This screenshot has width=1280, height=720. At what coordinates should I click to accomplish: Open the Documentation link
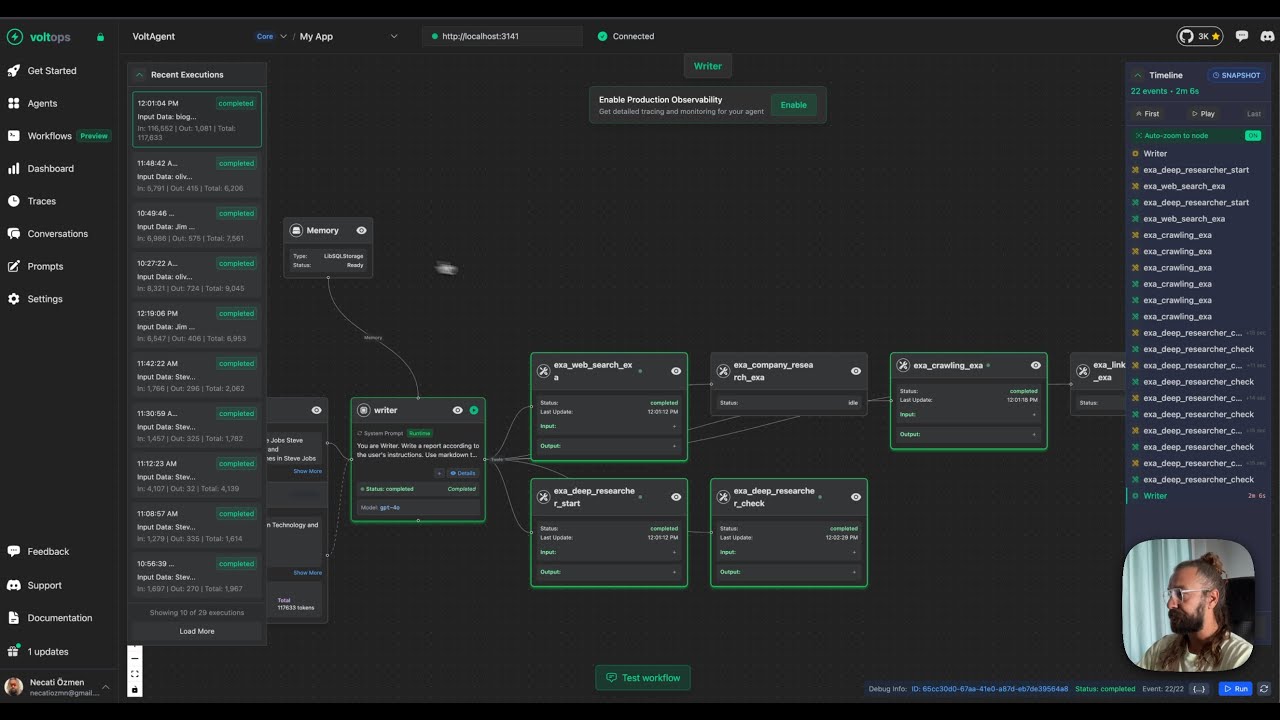point(59,618)
